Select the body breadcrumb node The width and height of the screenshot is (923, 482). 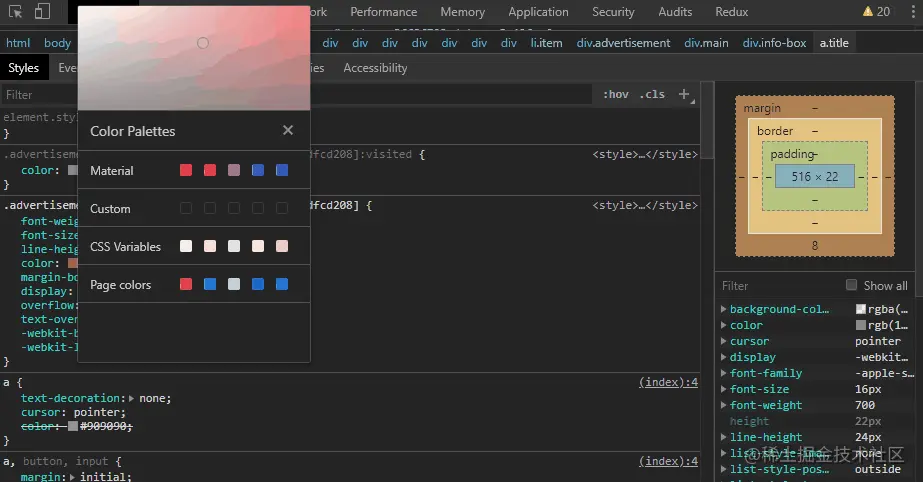click(58, 43)
